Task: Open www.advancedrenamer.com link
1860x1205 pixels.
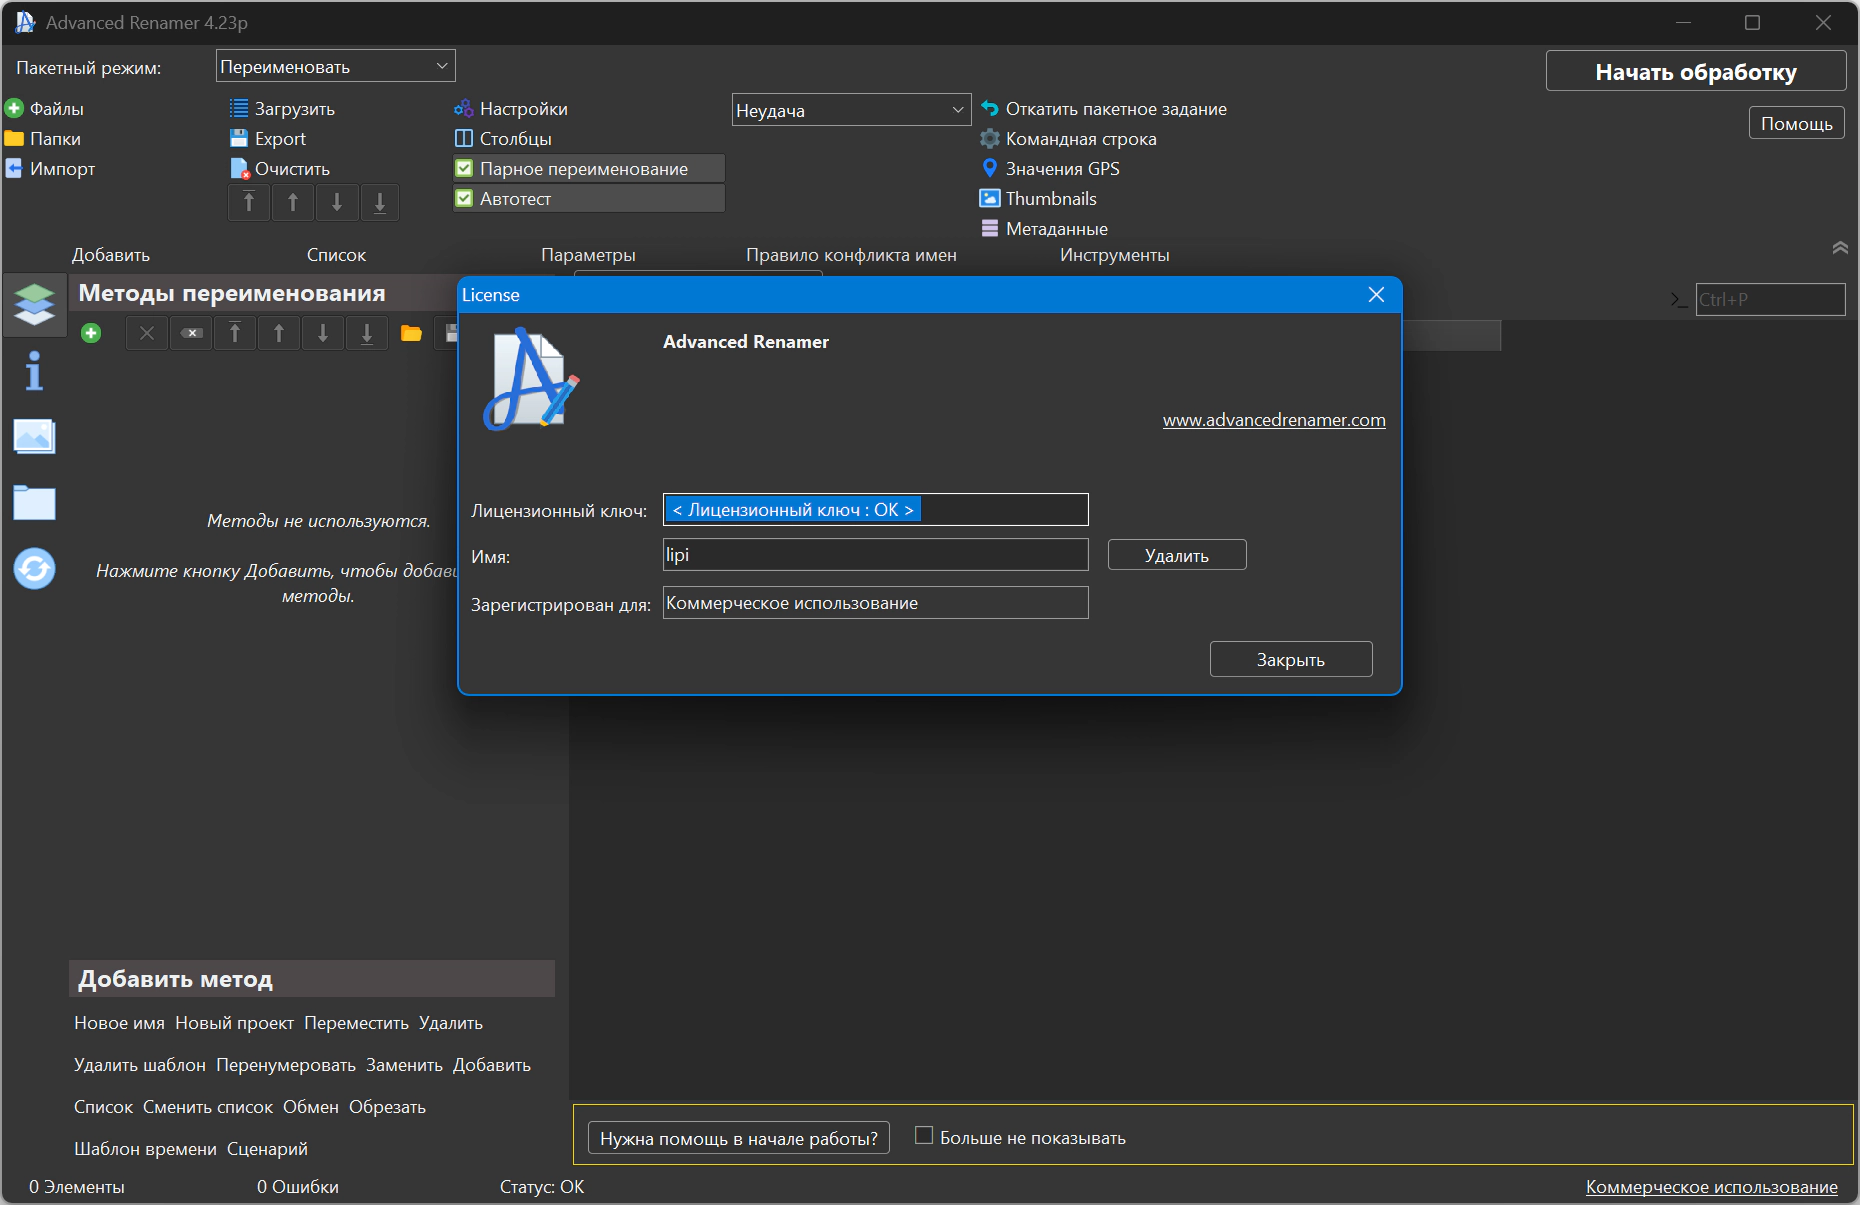Action: click(x=1274, y=420)
